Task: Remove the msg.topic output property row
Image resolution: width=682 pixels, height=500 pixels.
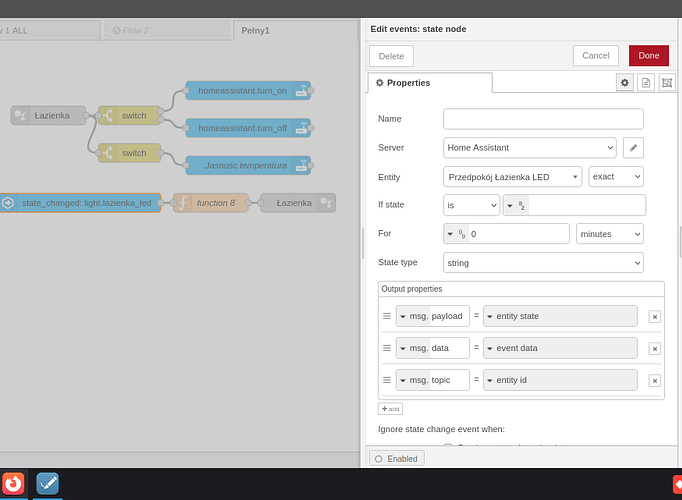Action: pyautogui.click(x=654, y=381)
